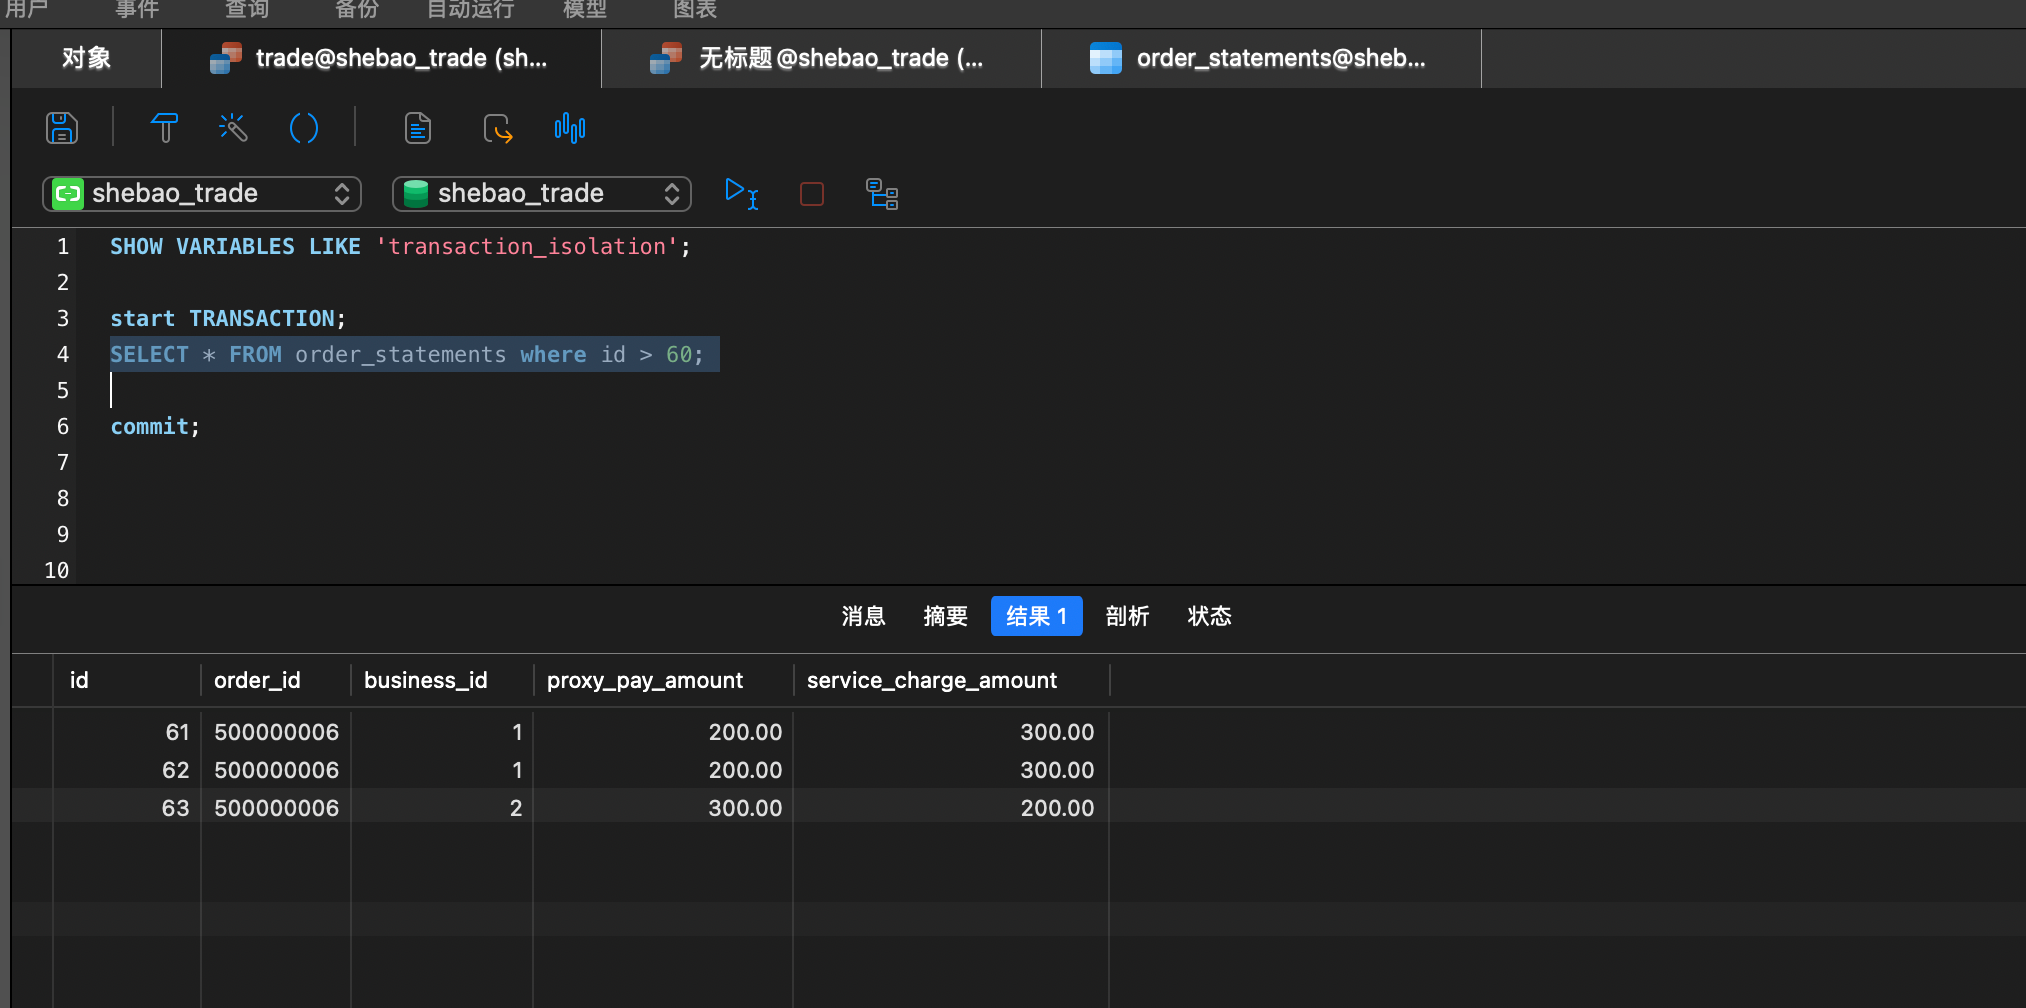2026x1008 pixels.
Task: Click the Save query icon
Action: click(x=62, y=128)
